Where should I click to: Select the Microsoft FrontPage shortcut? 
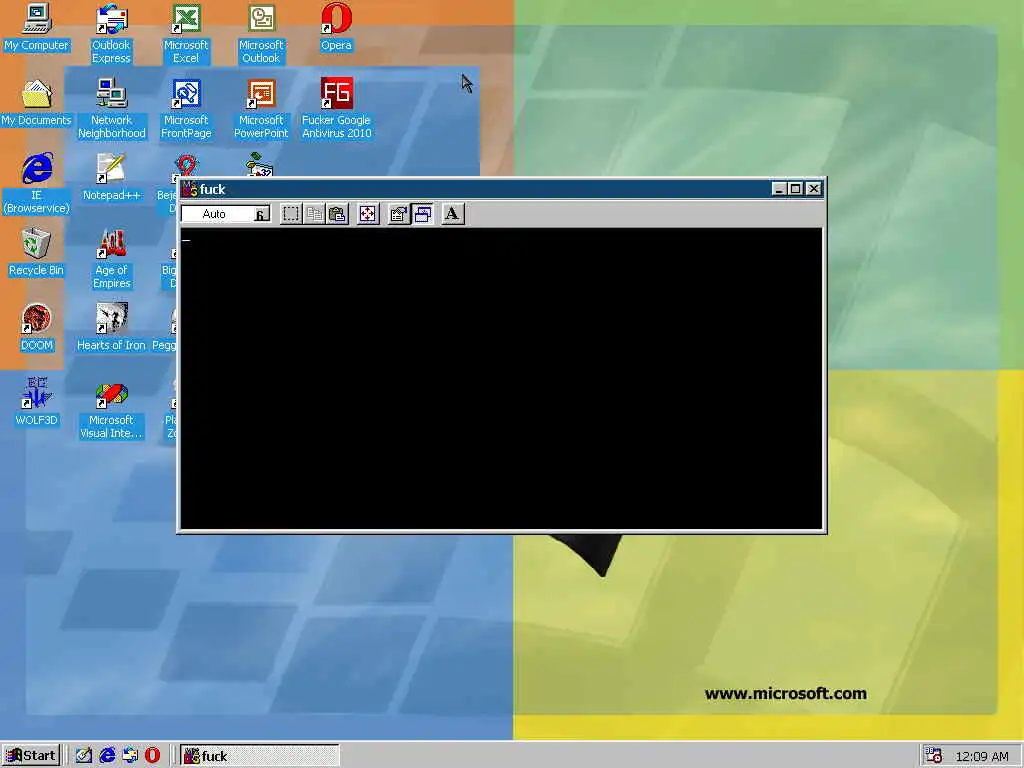tap(186, 109)
